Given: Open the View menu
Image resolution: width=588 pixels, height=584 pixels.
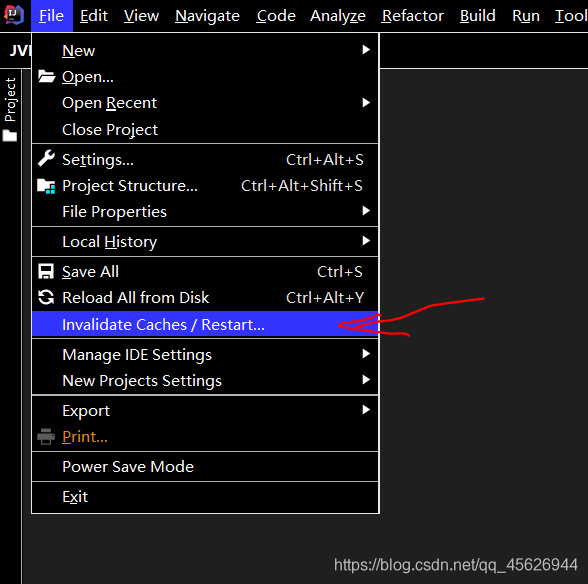Looking at the screenshot, I should (141, 16).
